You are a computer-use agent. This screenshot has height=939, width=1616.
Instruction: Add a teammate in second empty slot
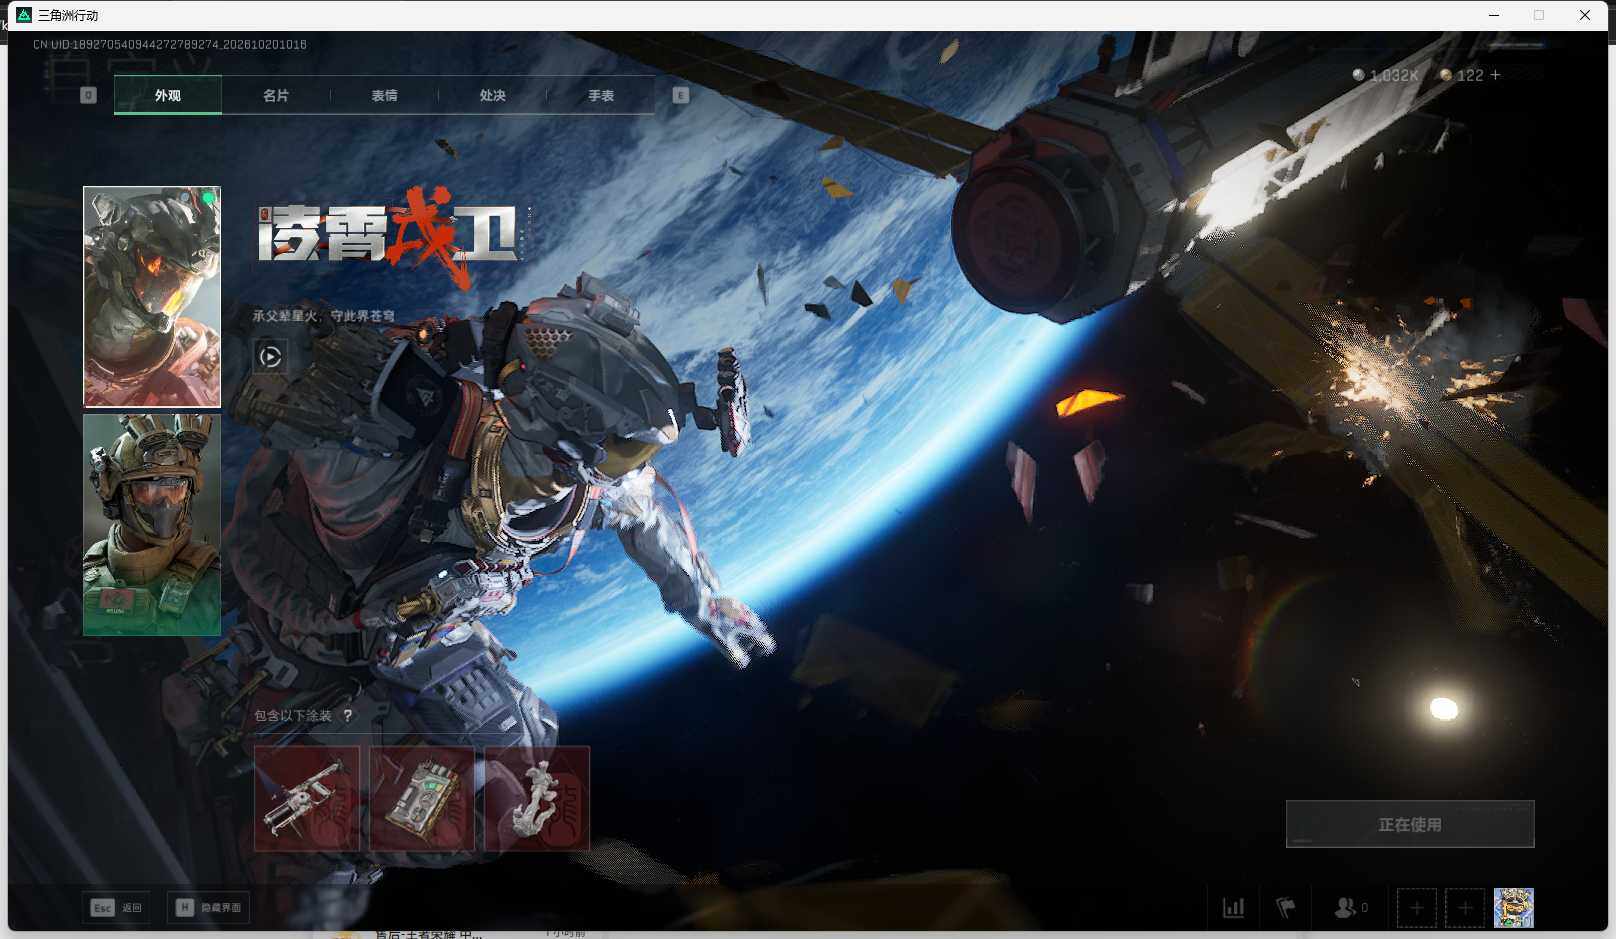pos(1465,908)
